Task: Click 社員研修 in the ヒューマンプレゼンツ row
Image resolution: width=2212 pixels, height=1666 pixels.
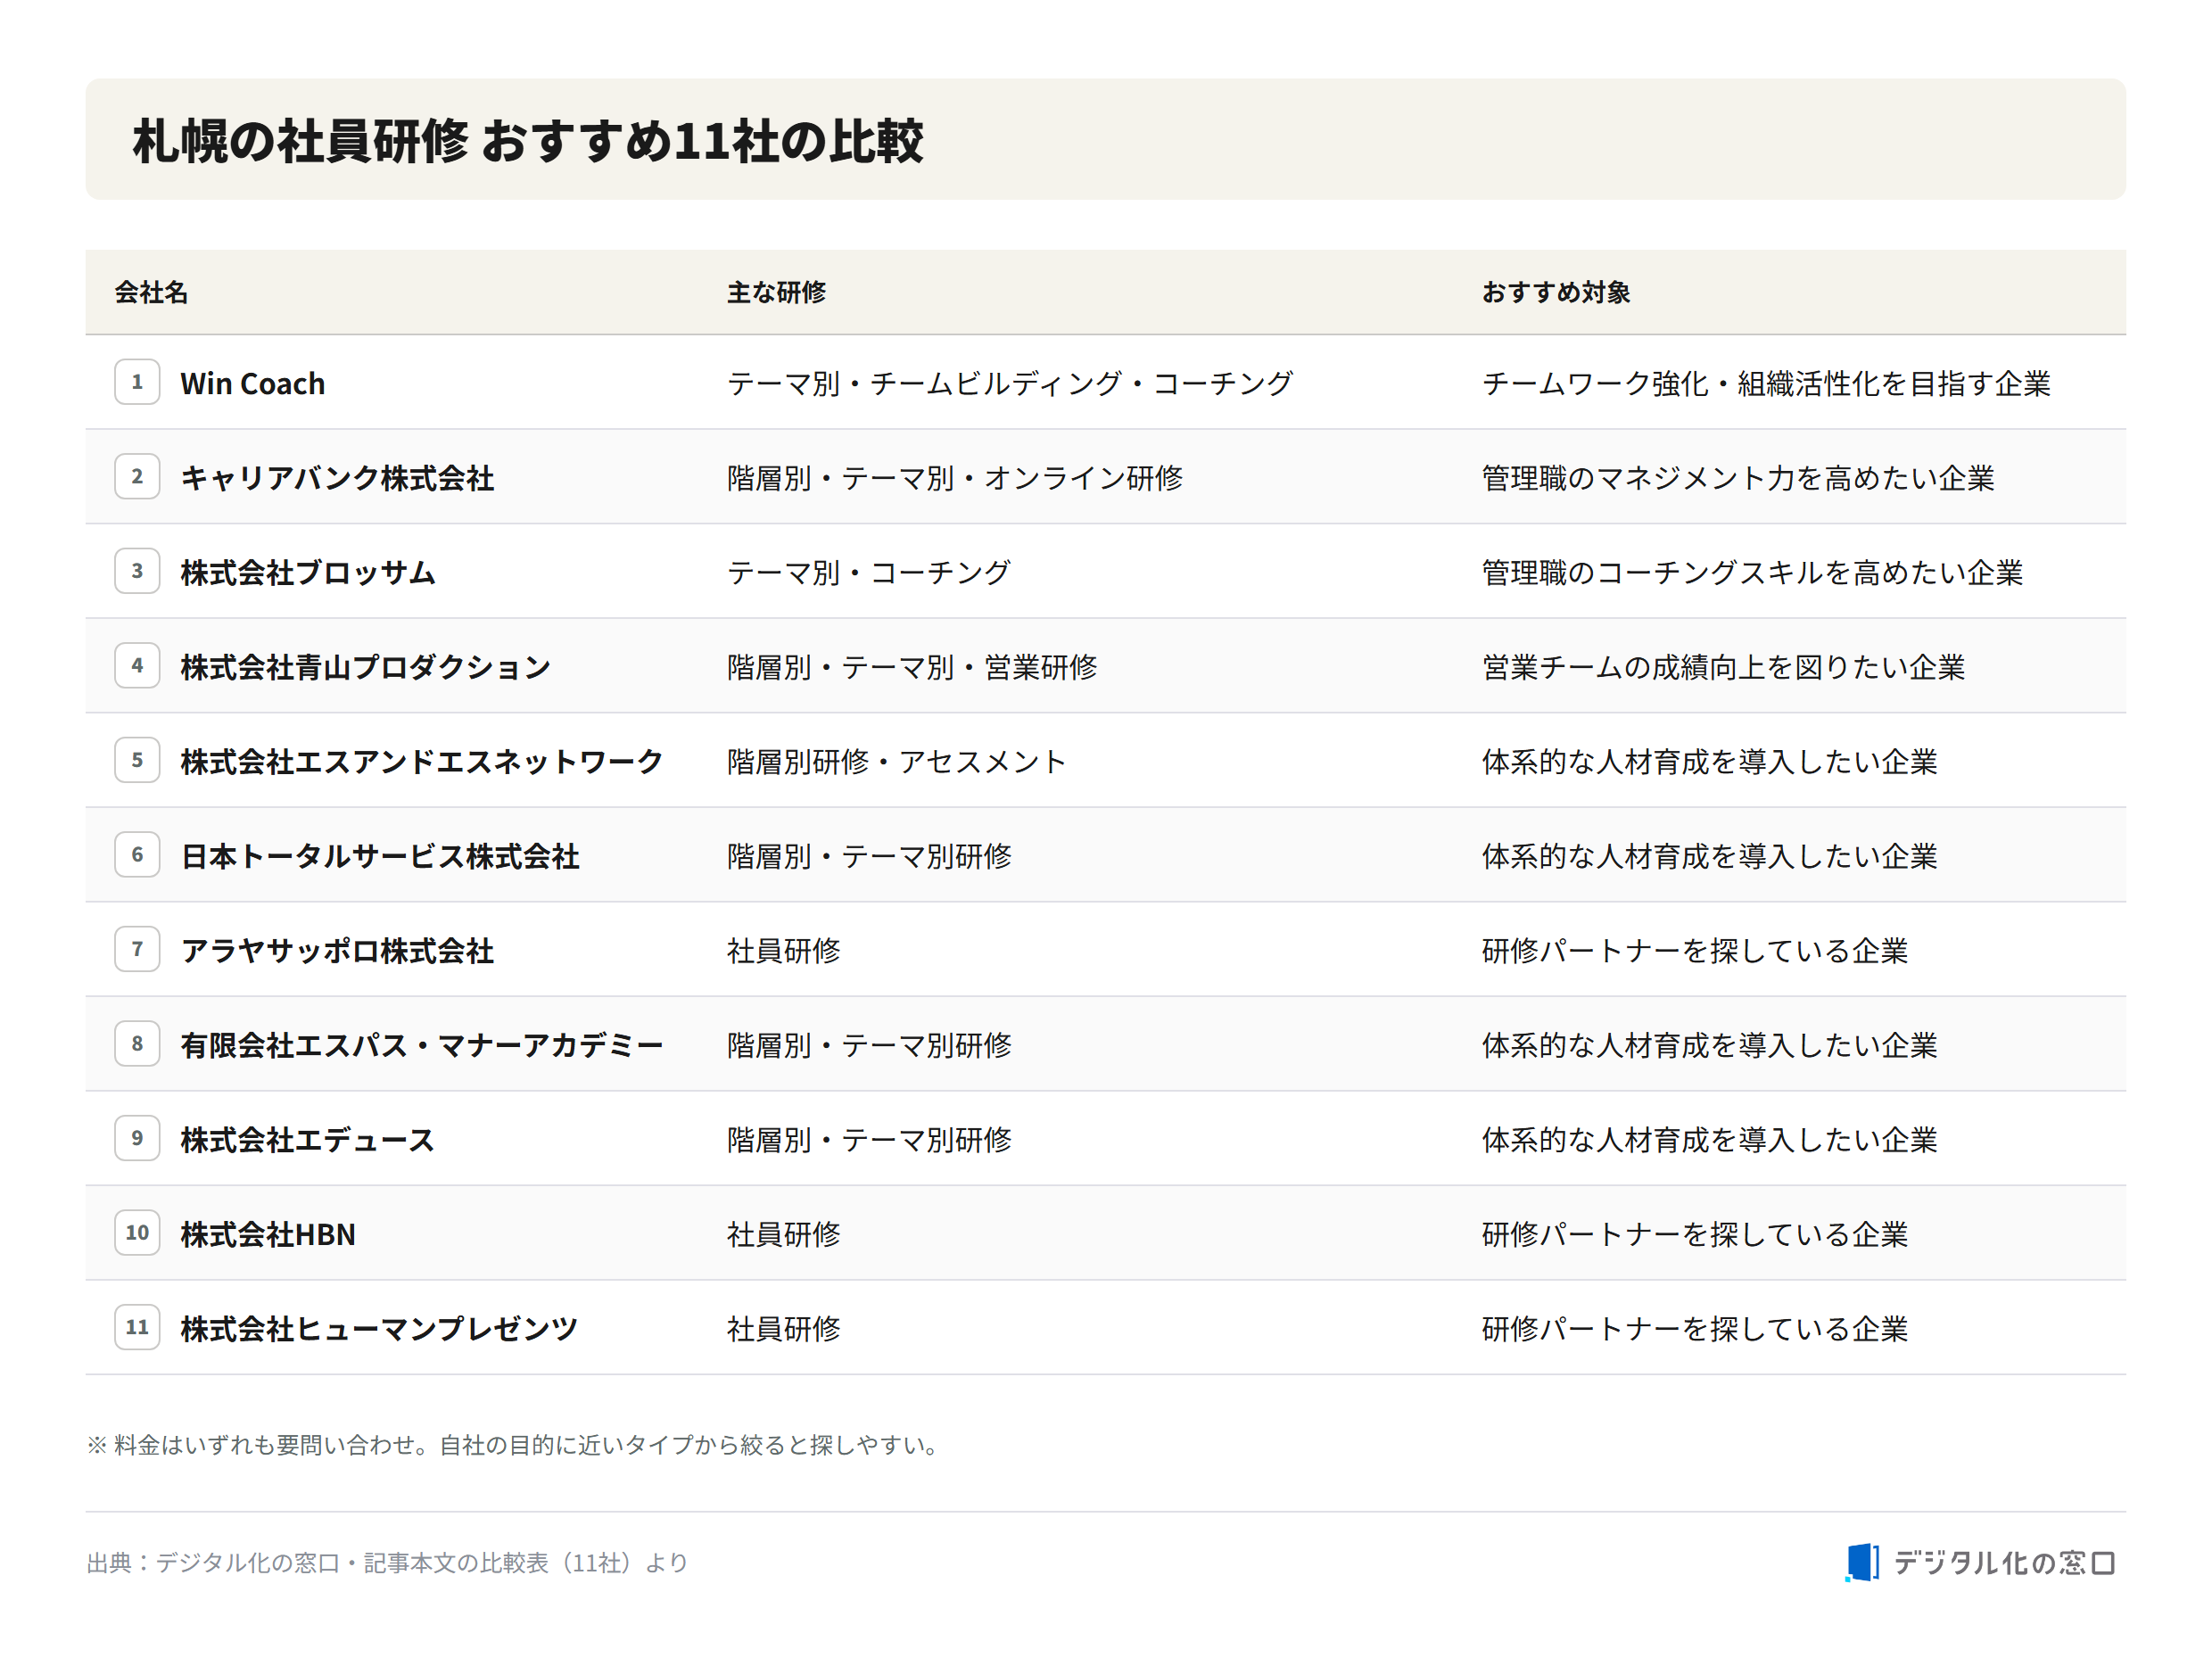Action: (784, 1328)
